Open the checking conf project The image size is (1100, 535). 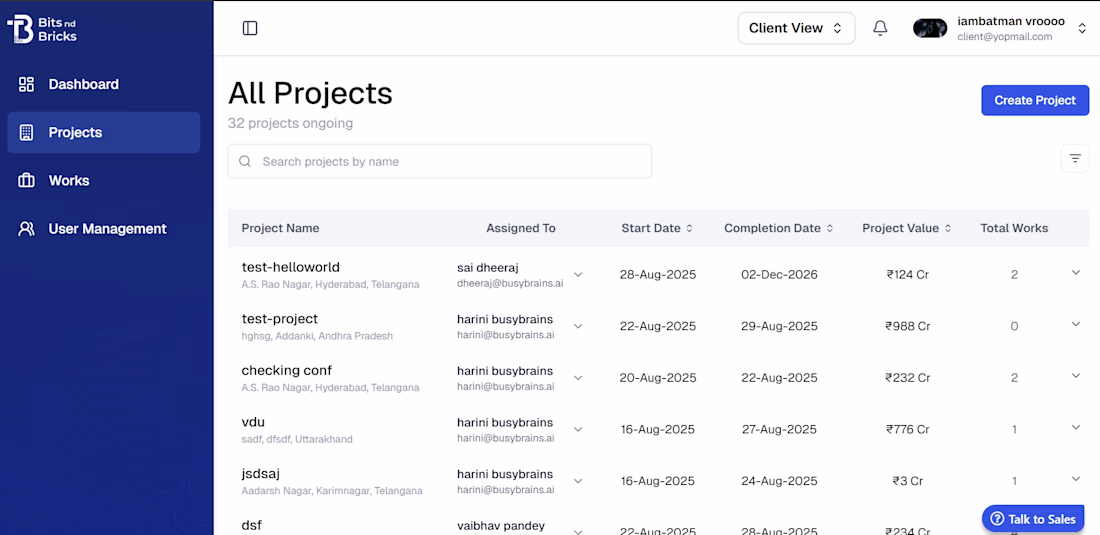tap(286, 370)
